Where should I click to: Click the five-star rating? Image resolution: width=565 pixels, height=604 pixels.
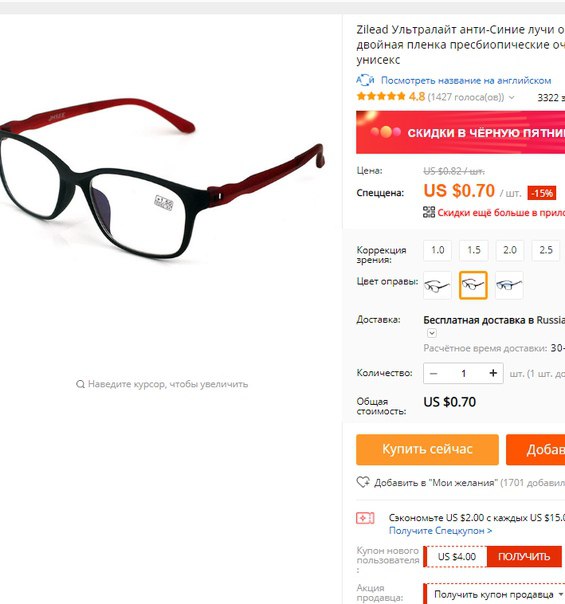click(381, 96)
